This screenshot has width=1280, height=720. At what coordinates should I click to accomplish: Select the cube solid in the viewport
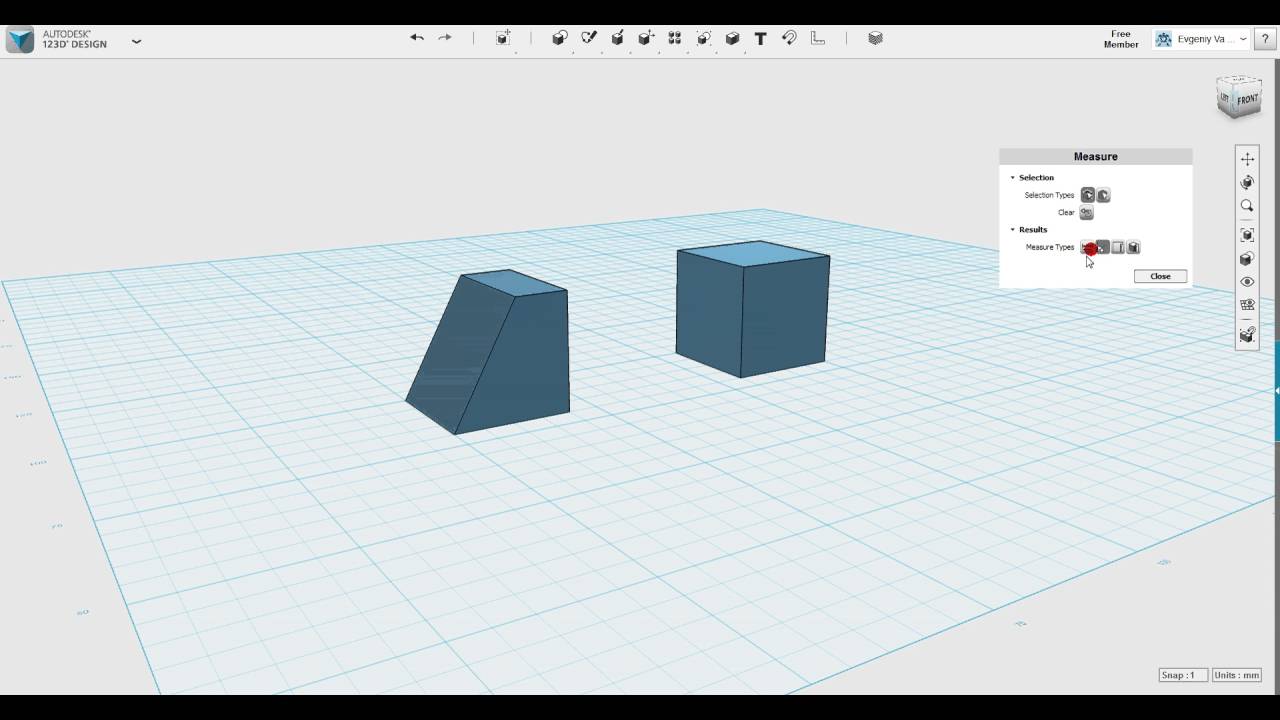pyautogui.click(x=752, y=308)
